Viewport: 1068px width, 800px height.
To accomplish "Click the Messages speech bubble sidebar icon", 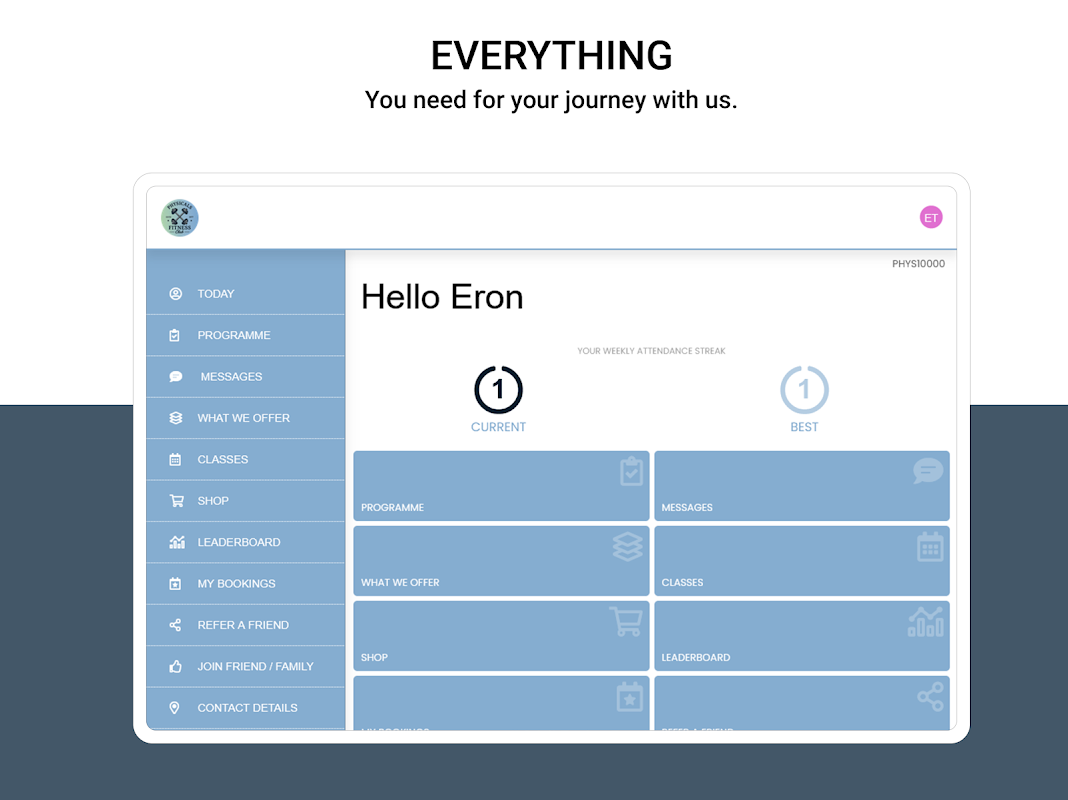I will 176,377.
